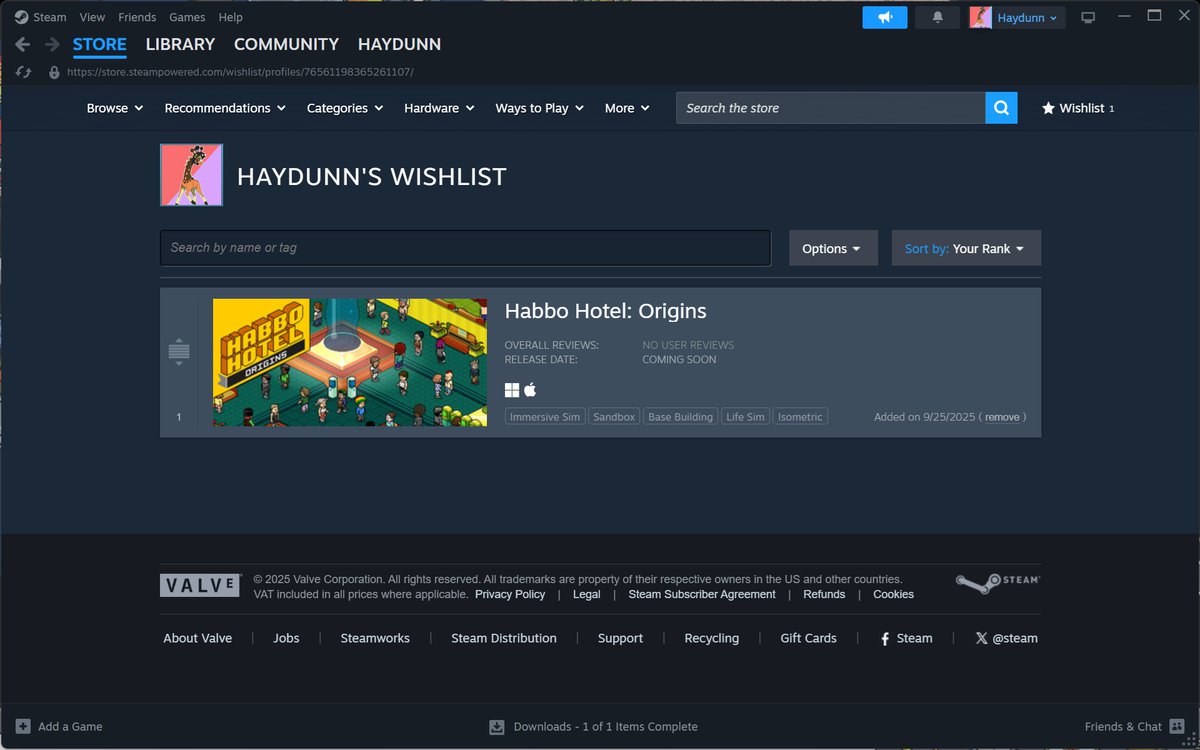Image resolution: width=1200 pixels, height=750 pixels.
Task: Open the Sort by Your Rank dropdown
Action: (966, 248)
